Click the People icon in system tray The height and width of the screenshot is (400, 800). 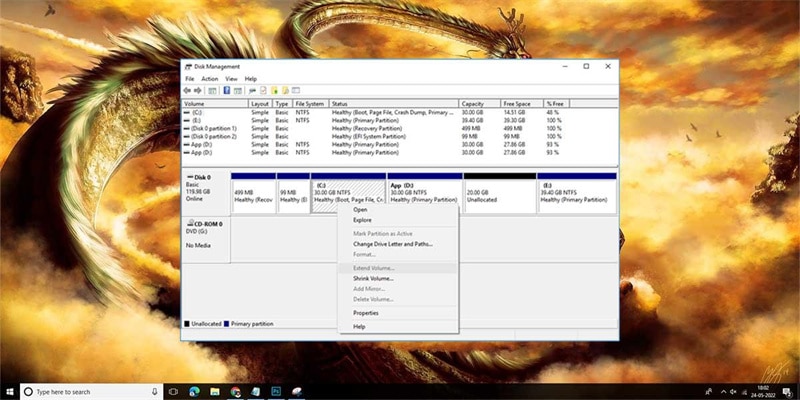(x=708, y=392)
